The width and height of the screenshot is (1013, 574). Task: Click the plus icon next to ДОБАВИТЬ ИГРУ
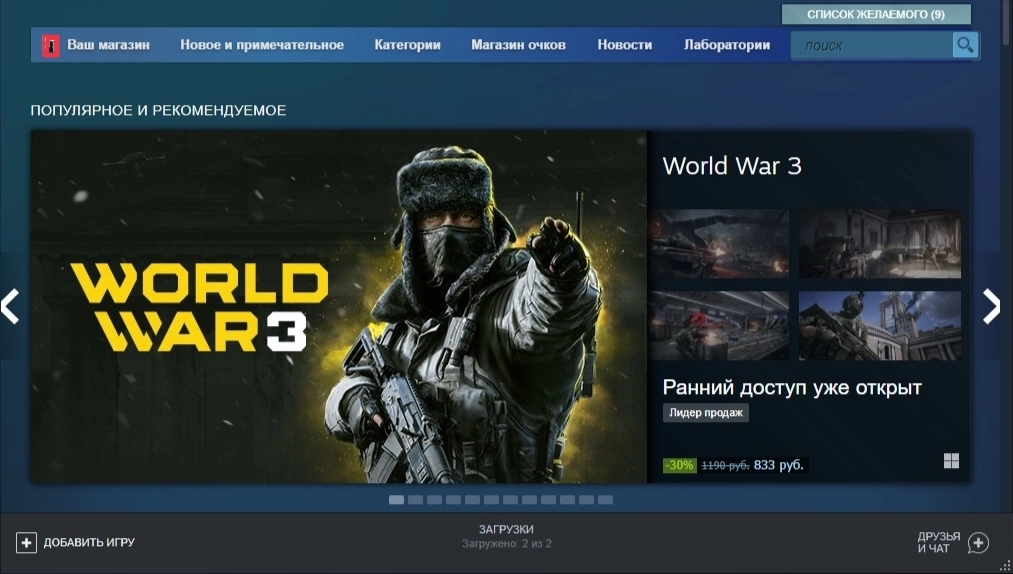tap(26, 542)
